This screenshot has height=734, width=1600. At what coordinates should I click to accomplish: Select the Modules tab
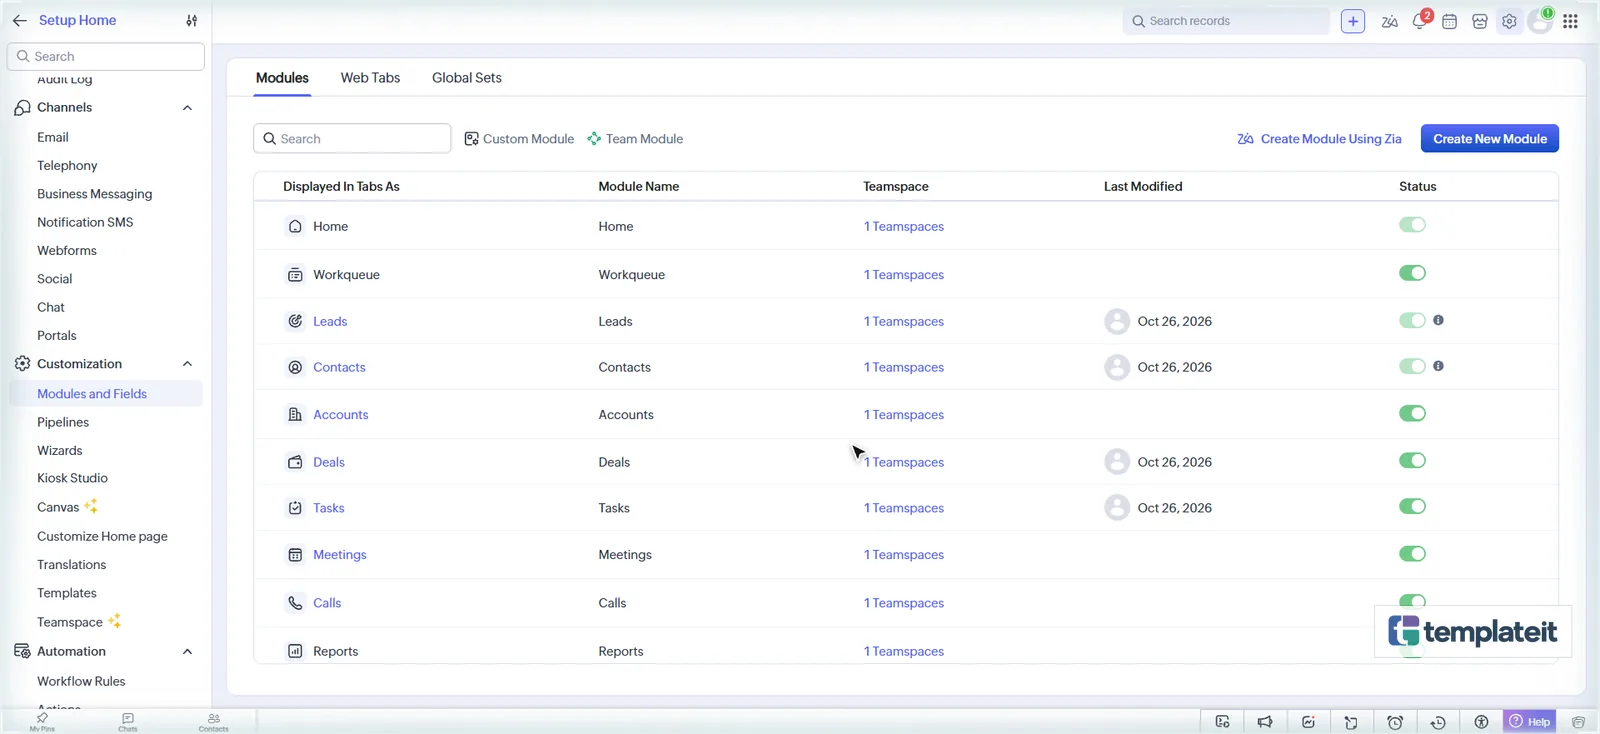pyautogui.click(x=282, y=78)
